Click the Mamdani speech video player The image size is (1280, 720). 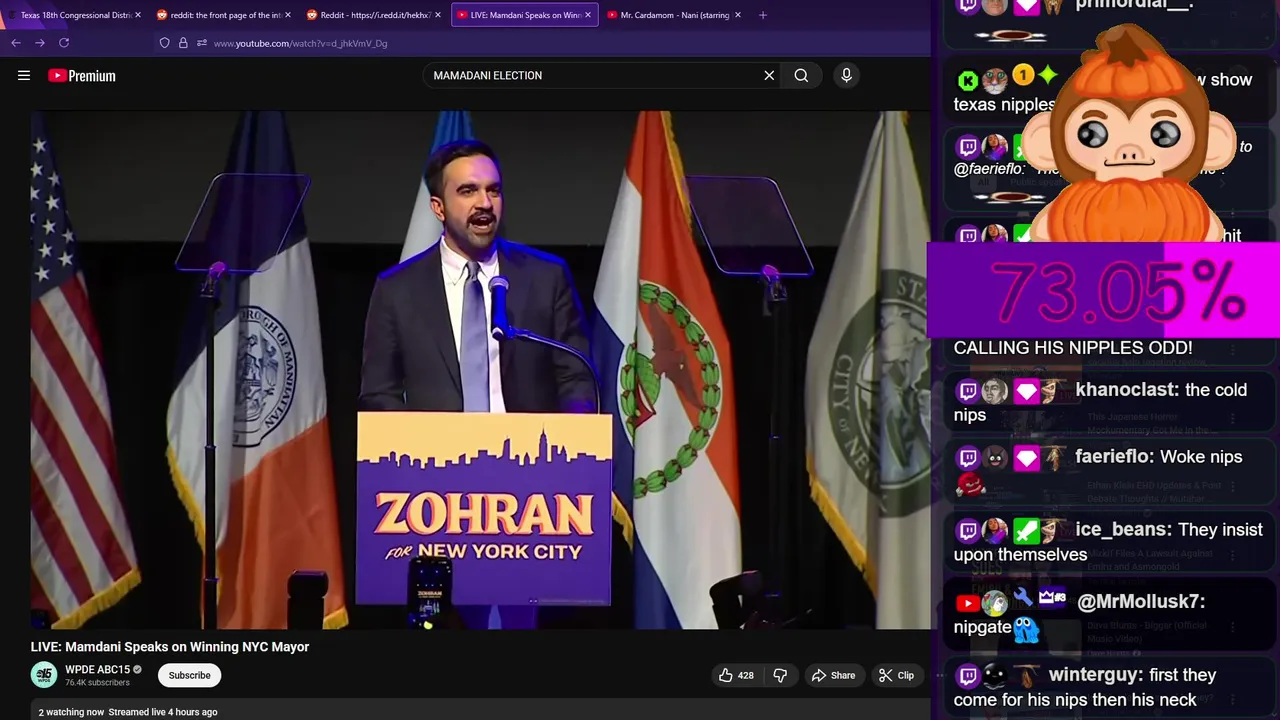coord(480,370)
